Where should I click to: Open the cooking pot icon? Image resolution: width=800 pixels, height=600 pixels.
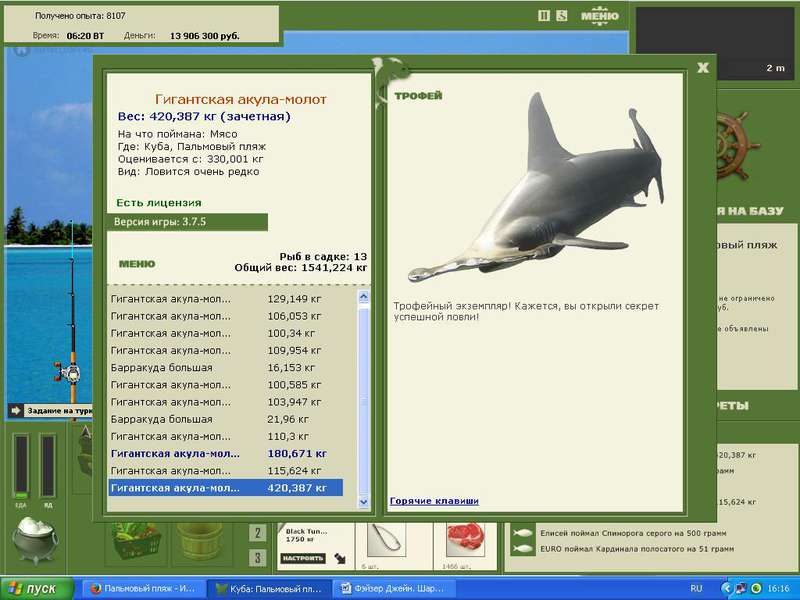(35, 540)
